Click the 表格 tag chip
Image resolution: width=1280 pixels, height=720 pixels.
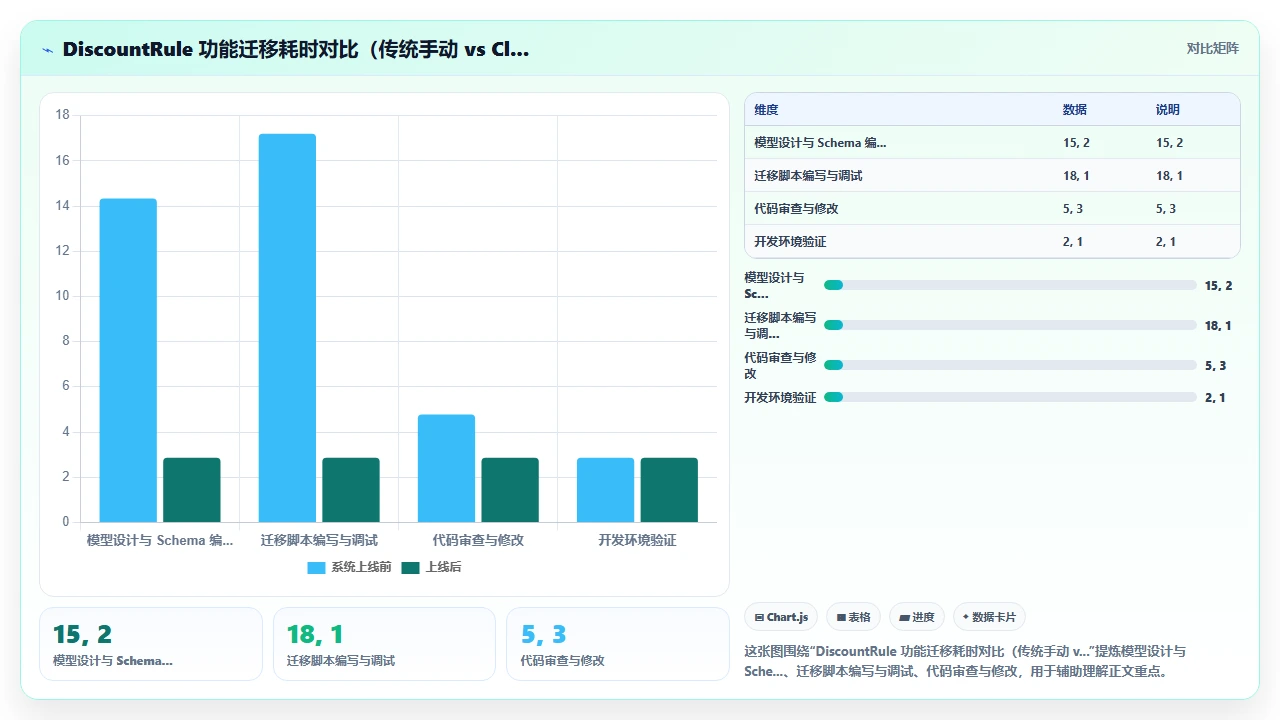[x=853, y=617]
